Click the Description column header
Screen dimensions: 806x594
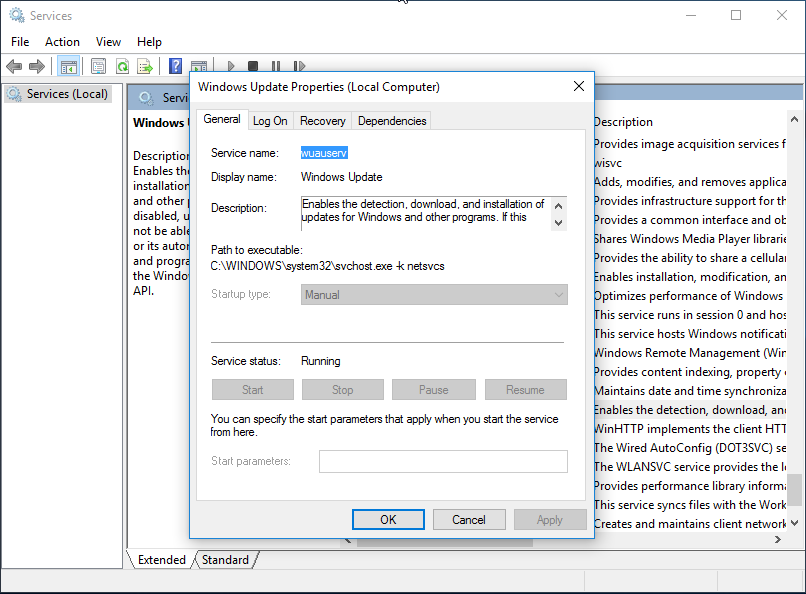[x=624, y=122]
